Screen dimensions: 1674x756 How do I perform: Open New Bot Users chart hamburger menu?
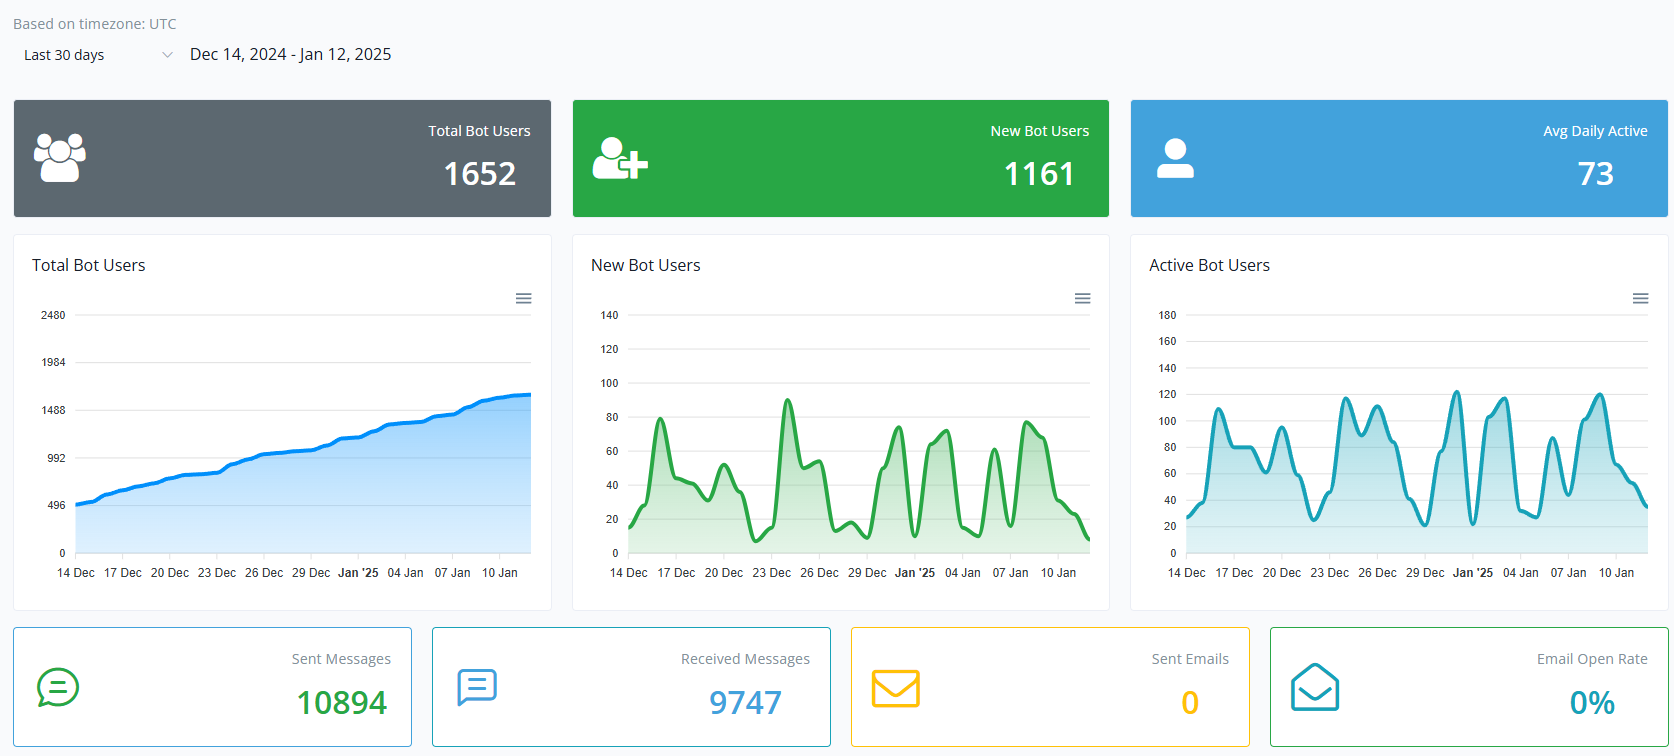(1082, 299)
